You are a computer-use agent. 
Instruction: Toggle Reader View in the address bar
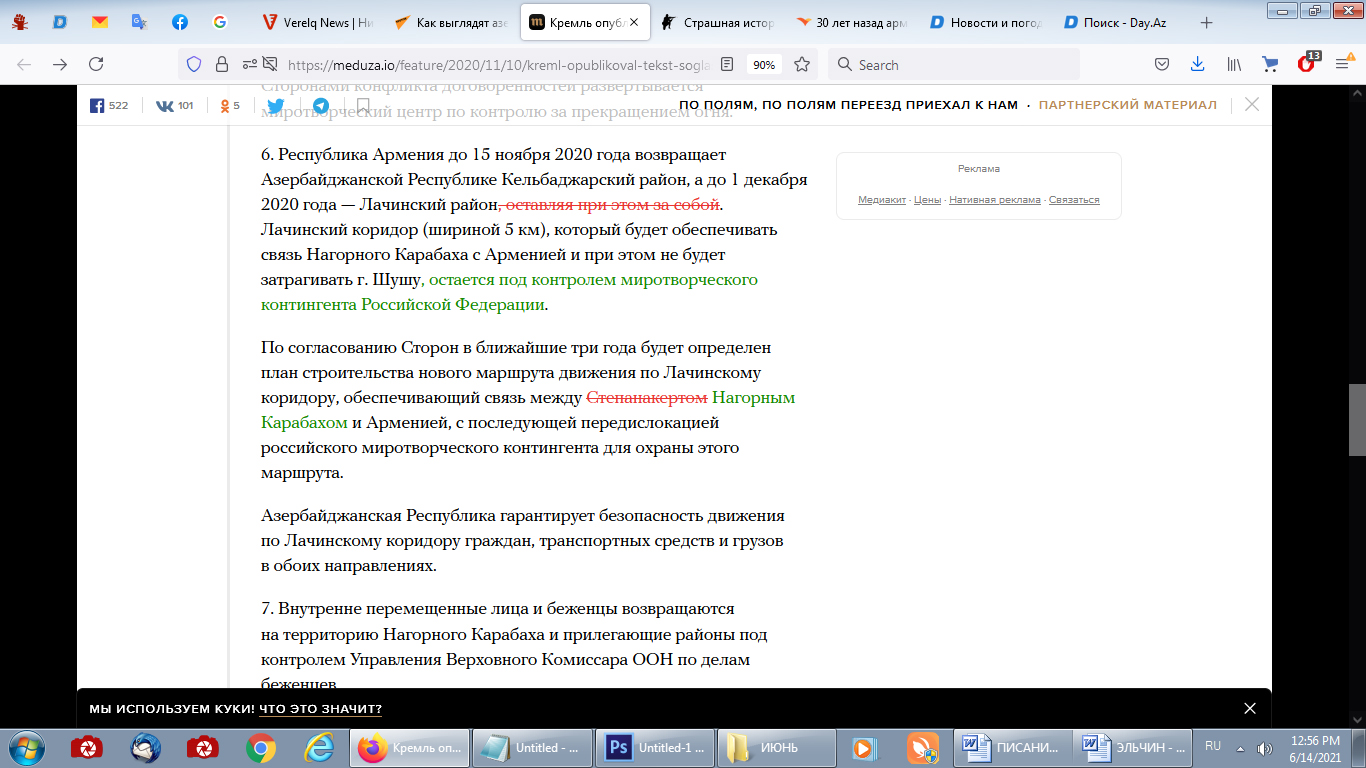727,65
